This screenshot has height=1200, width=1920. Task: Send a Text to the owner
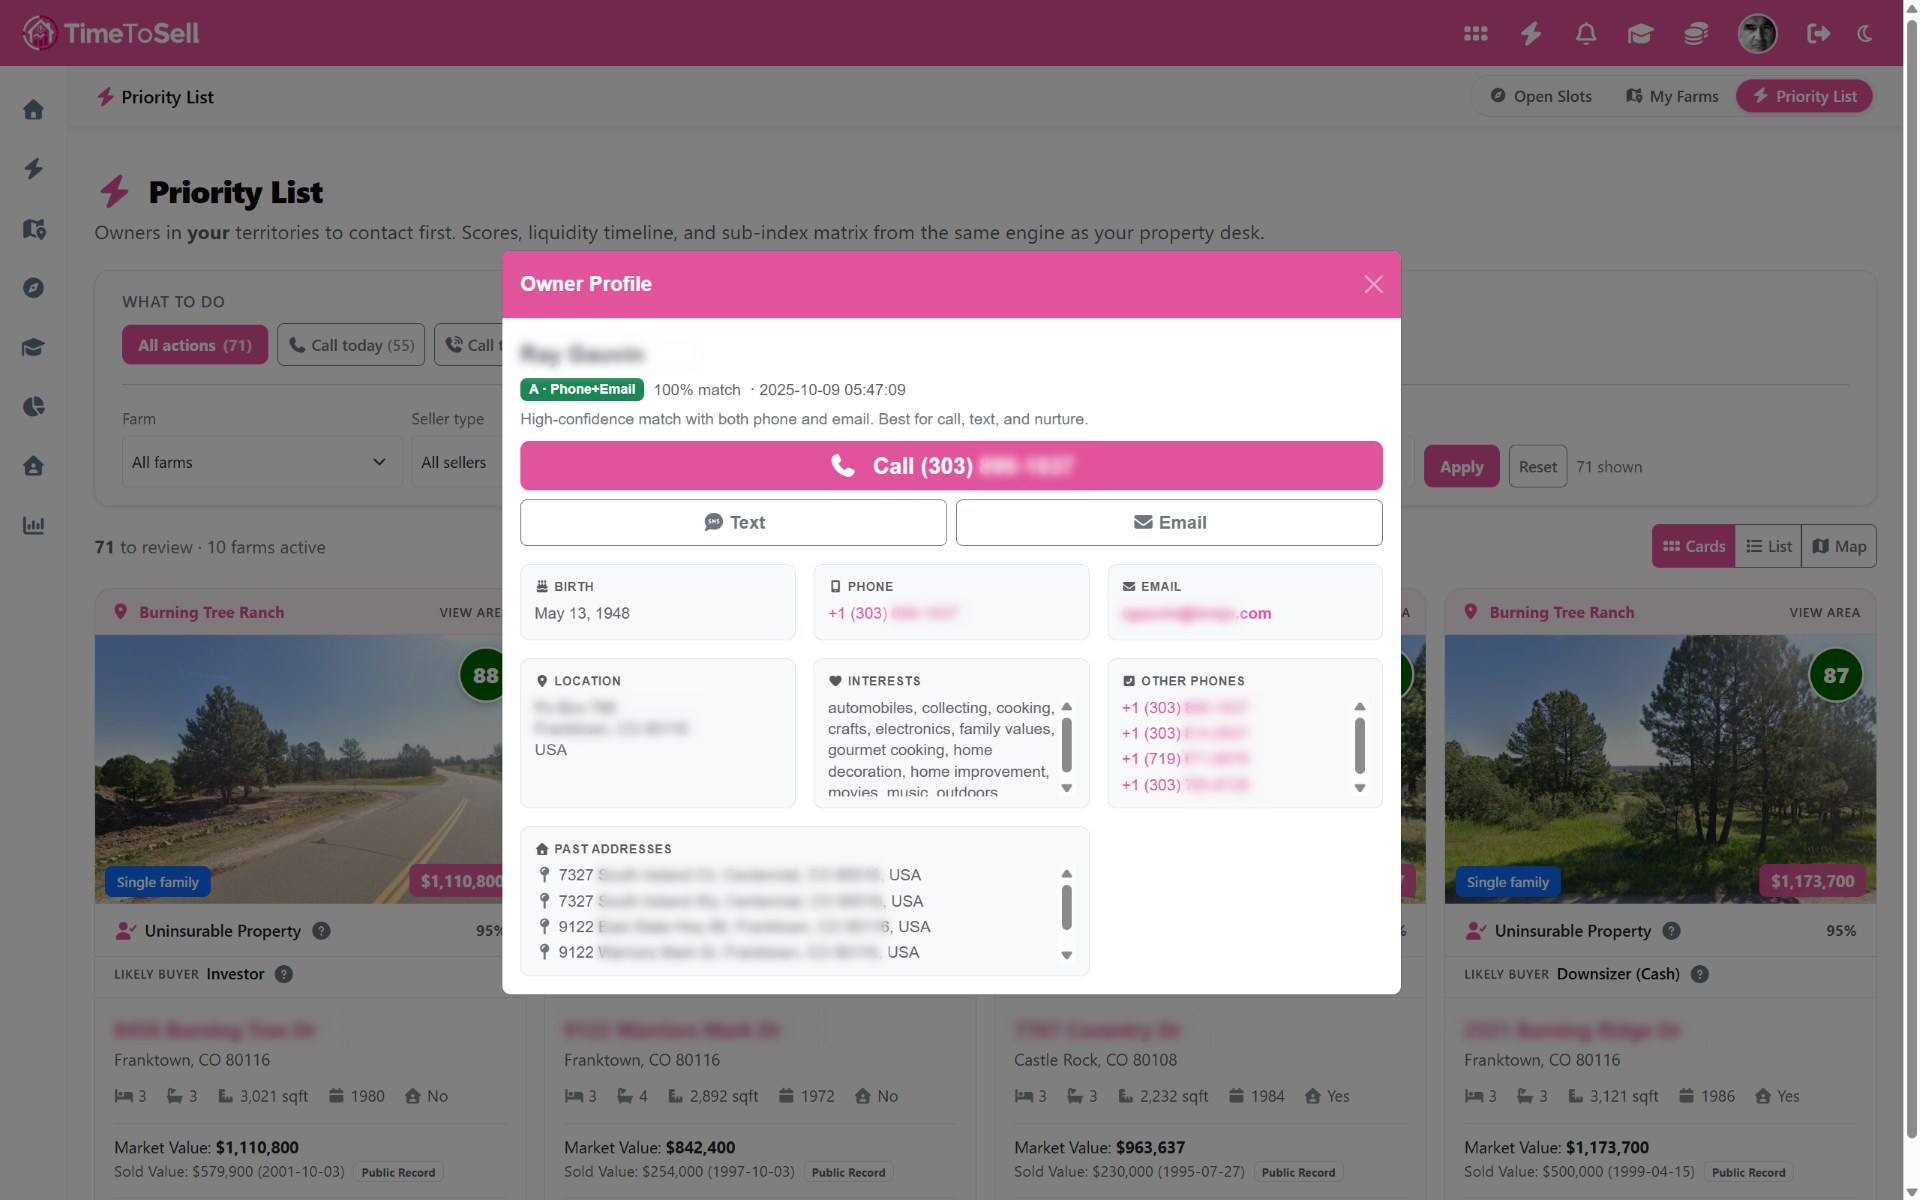733,522
